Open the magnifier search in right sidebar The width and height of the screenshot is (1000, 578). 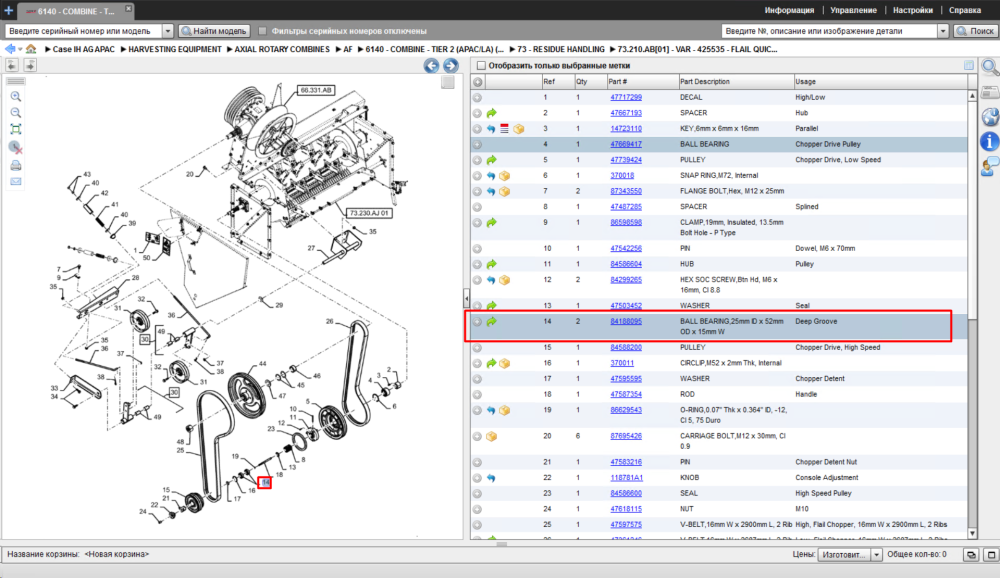pos(989,66)
